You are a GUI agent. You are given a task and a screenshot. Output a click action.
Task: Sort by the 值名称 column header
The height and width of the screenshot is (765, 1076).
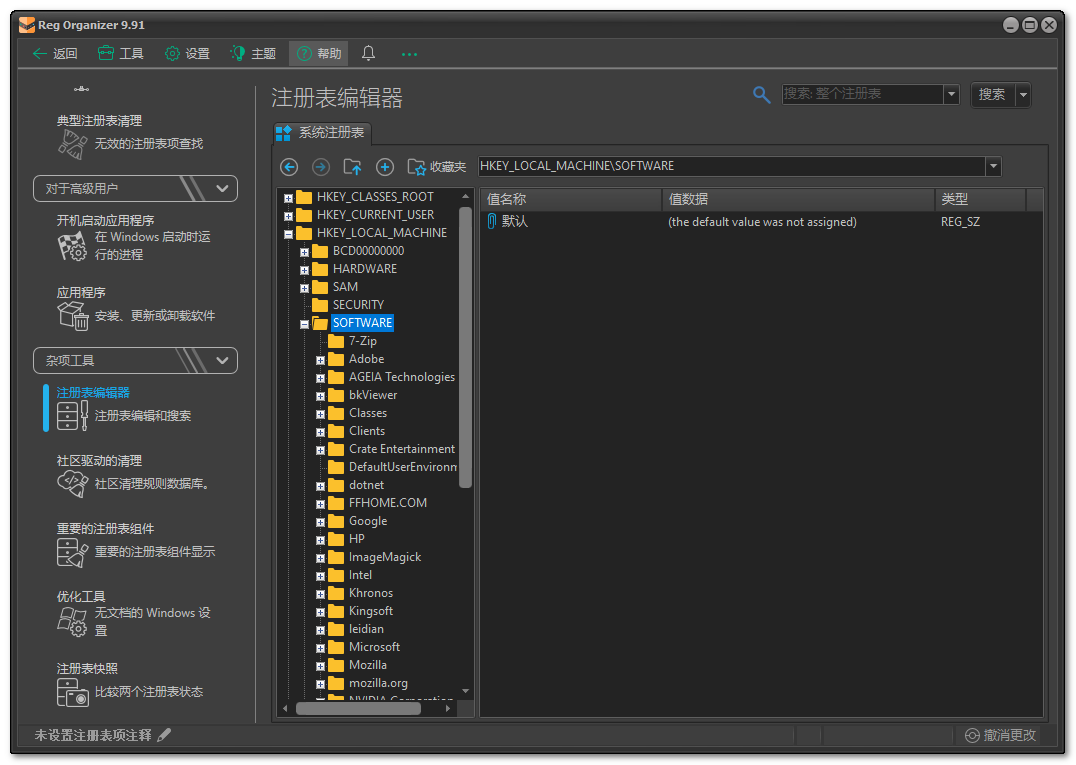(x=571, y=200)
